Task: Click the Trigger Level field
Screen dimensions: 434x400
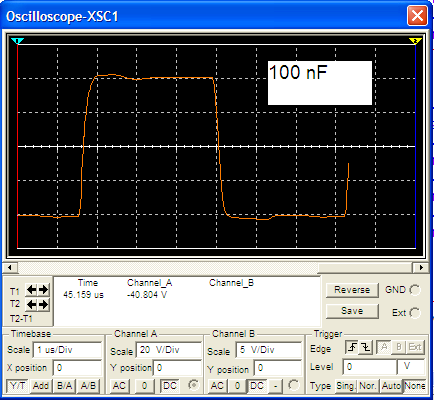Action: tap(370, 367)
